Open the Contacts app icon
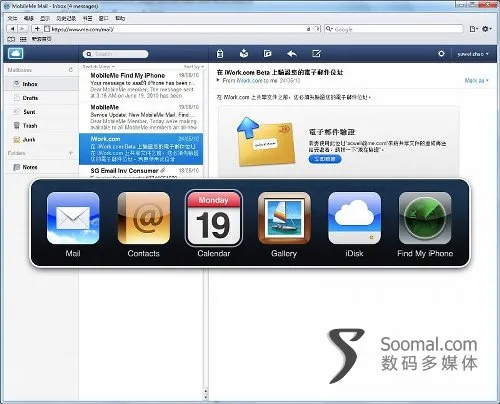 point(144,218)
